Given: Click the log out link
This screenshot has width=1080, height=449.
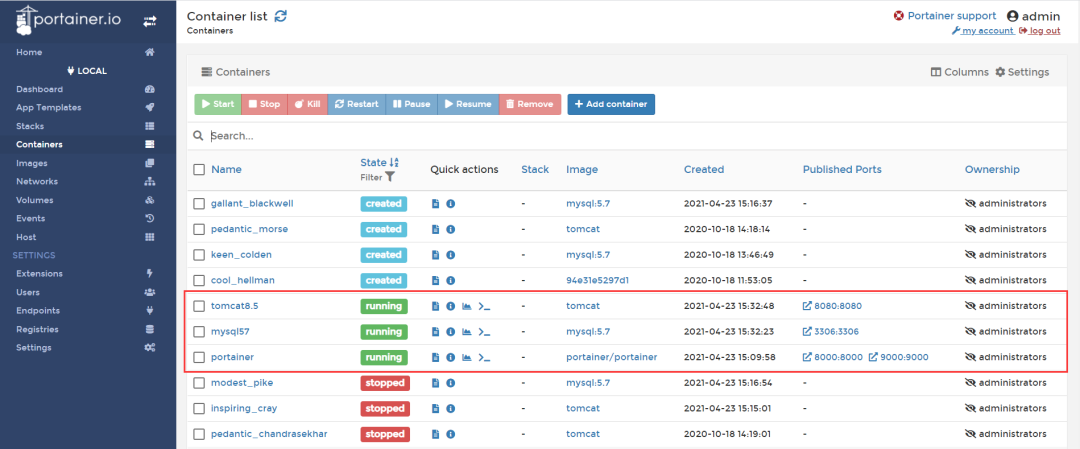Looking at the screenshot, I should coord(1039,30).
